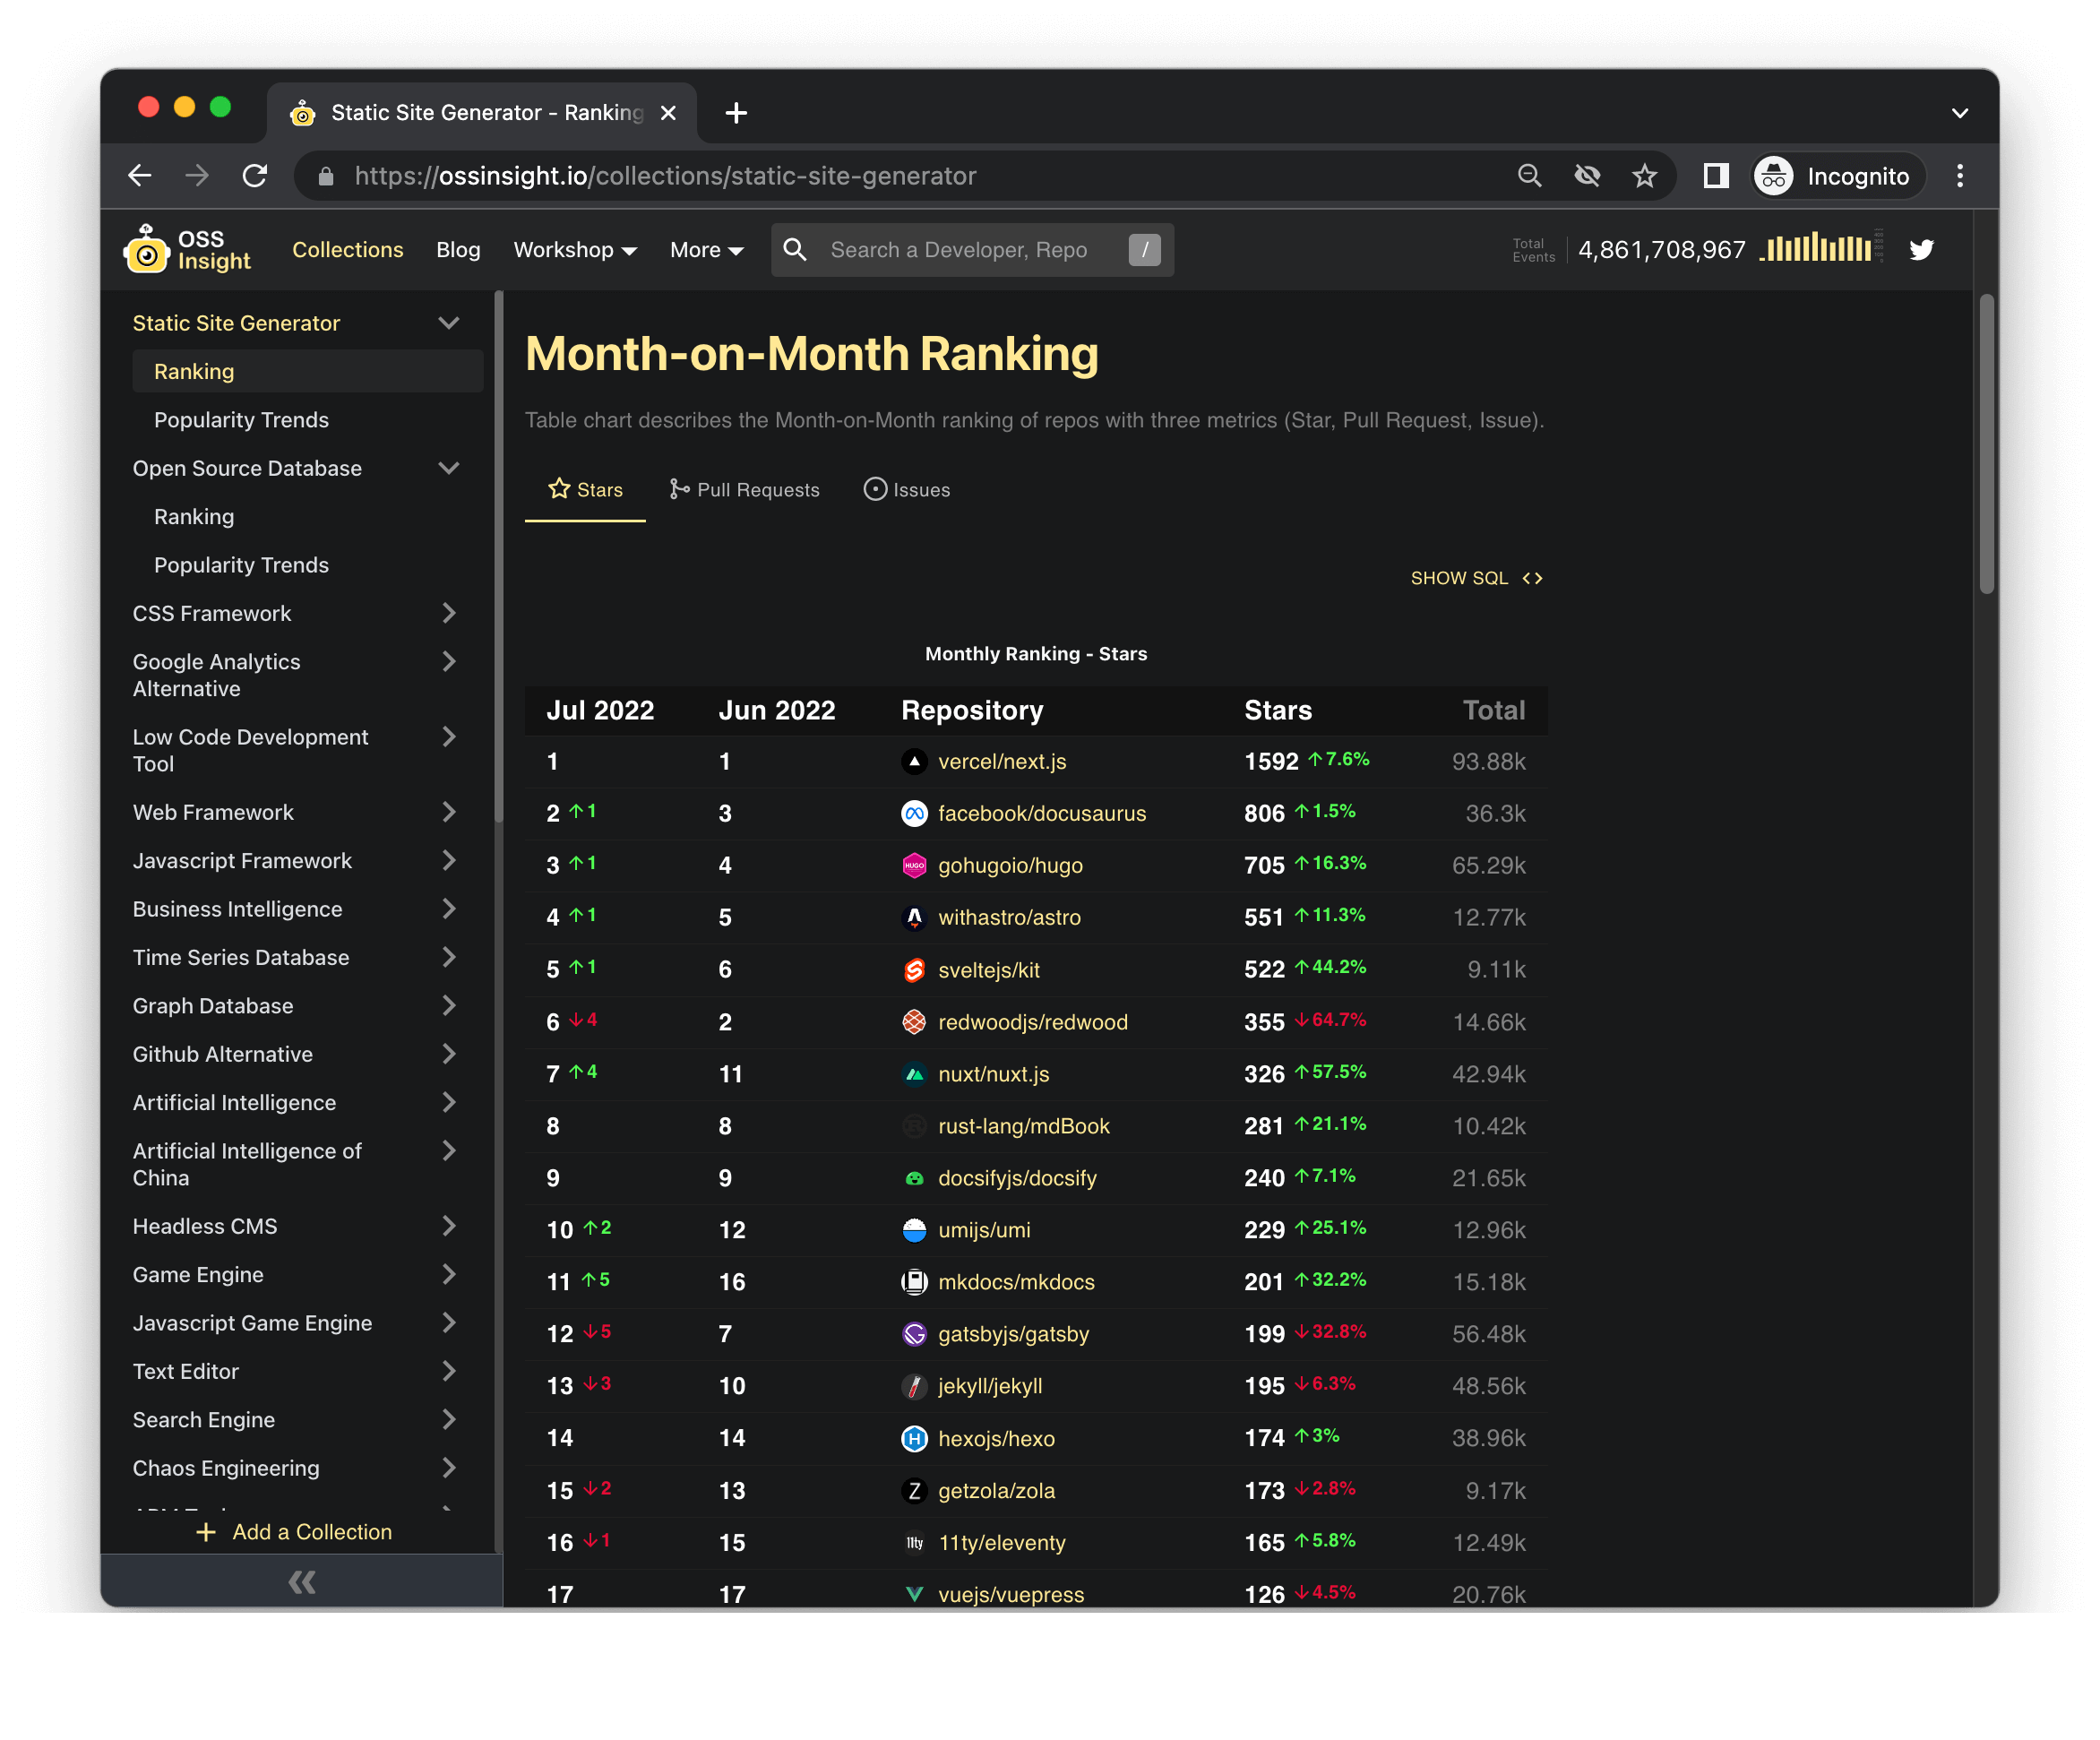The height and width of the screenshot is (1740, 2100).
Task: Collapse the Static Site Generator section
Action: tap(449, 323)
